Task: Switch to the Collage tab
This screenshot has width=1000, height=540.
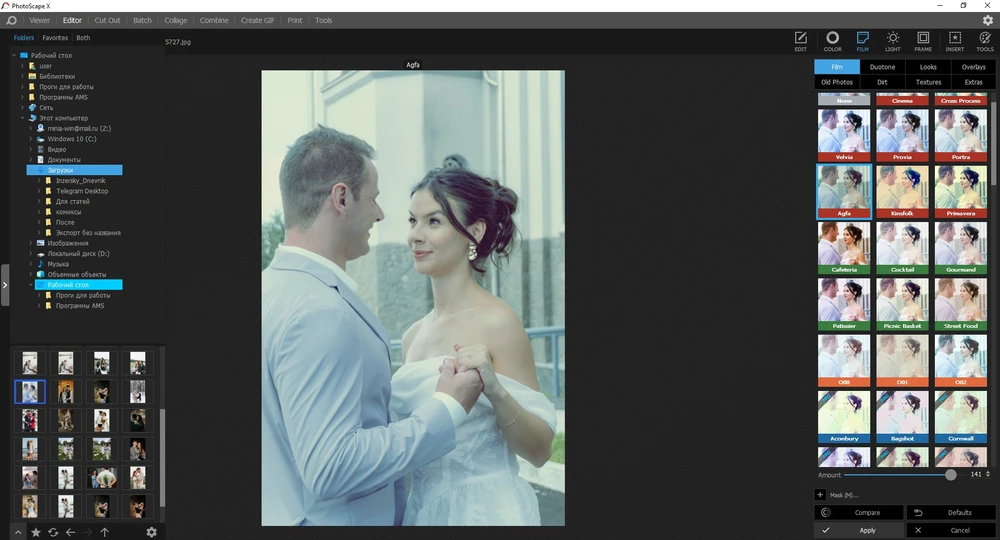Action: pos(175,20)
